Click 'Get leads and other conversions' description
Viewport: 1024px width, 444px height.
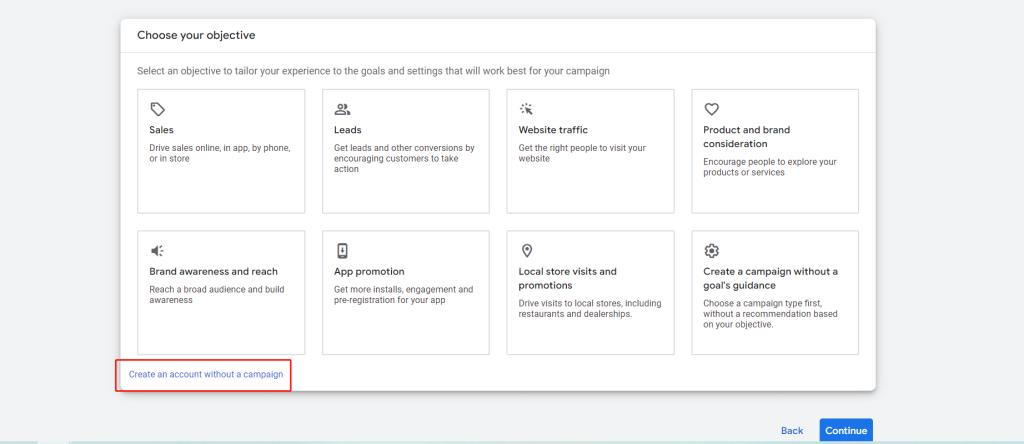404,159
